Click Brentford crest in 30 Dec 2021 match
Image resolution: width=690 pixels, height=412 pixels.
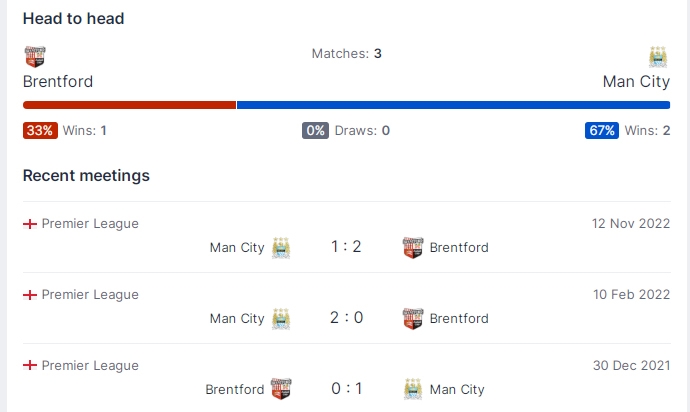(281, 389)
